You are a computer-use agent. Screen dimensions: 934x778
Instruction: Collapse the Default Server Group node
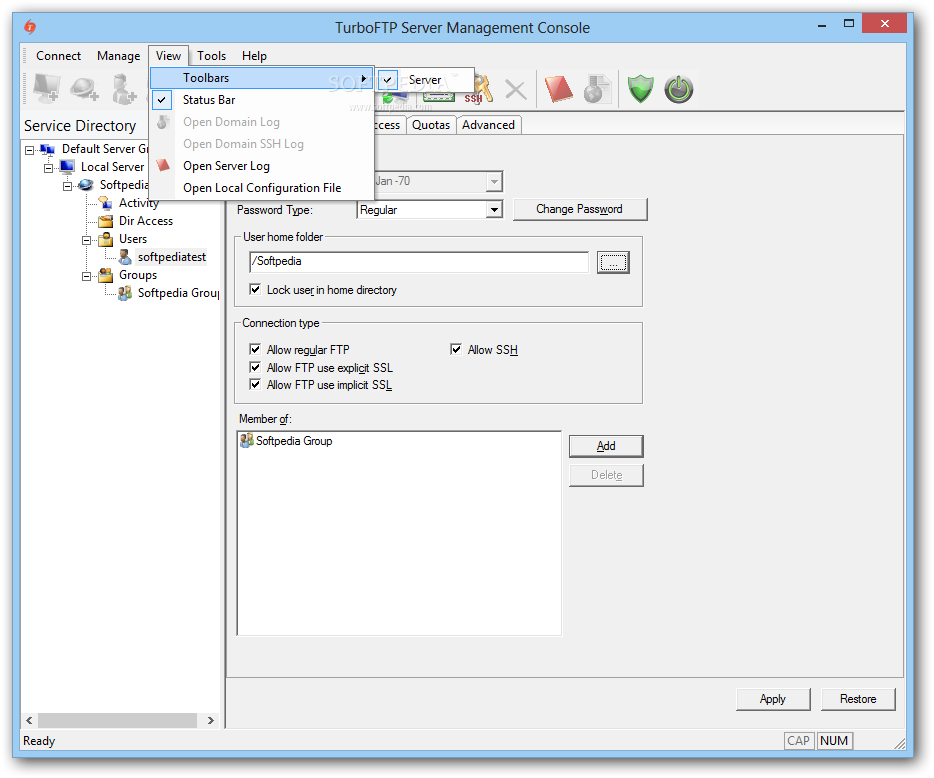[x=29, y=150]
